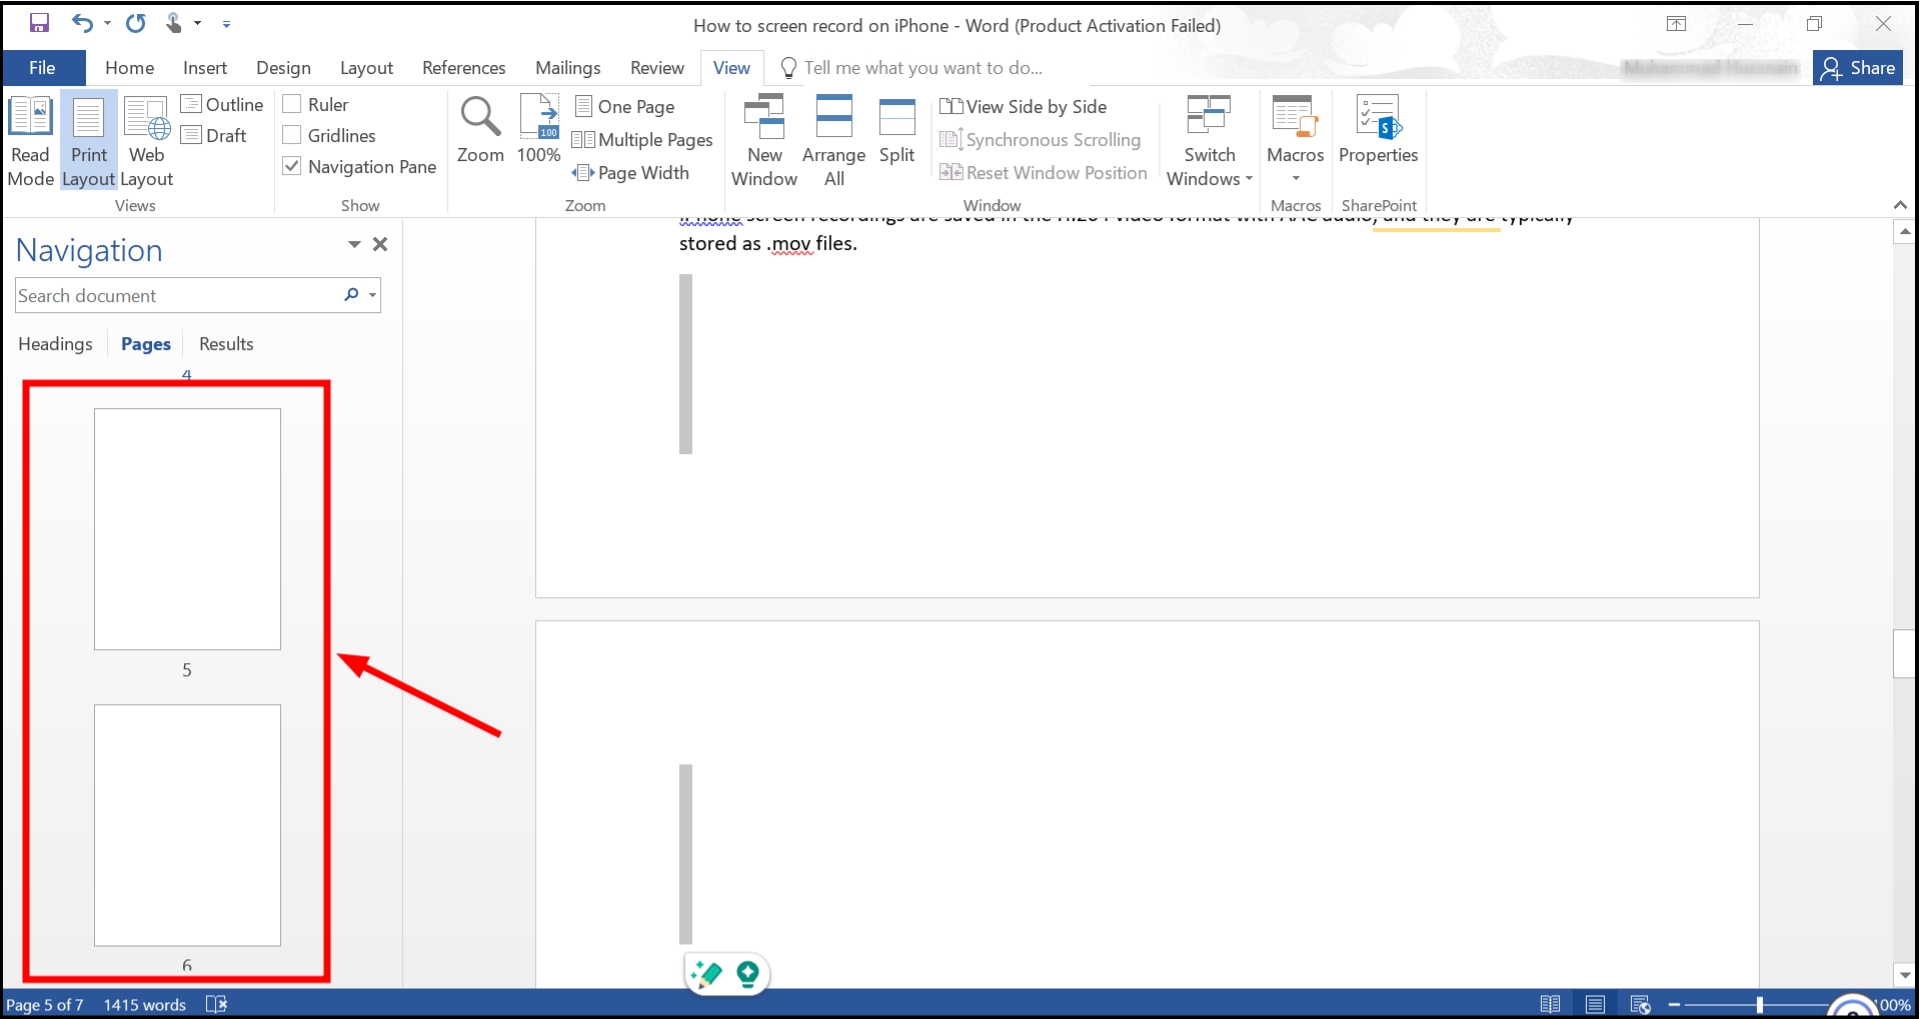The image size is (1920, 1019).
Task: Redo or repeat the last action
Action: click(x=136, y=23)
